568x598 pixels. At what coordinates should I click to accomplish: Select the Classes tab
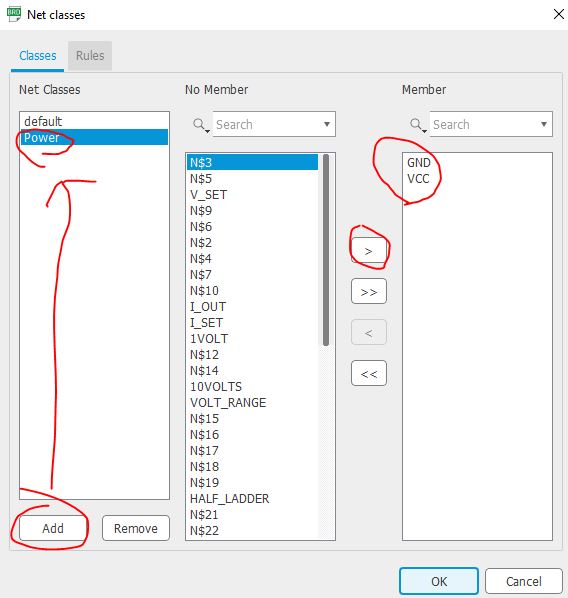click(38, 56)
